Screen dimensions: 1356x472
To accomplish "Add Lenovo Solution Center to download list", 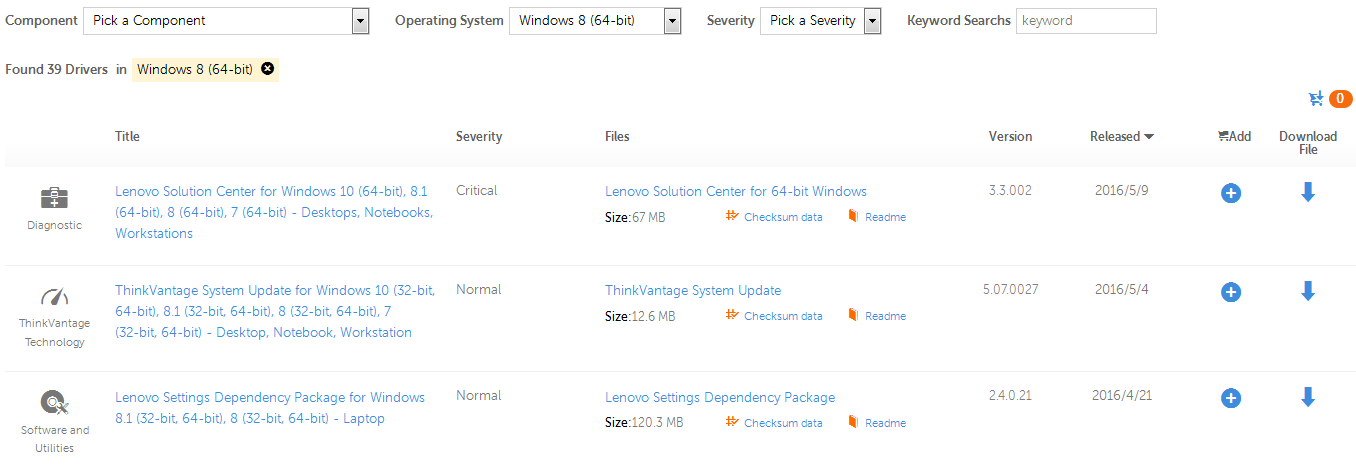I will click(x=1231, y=193).
